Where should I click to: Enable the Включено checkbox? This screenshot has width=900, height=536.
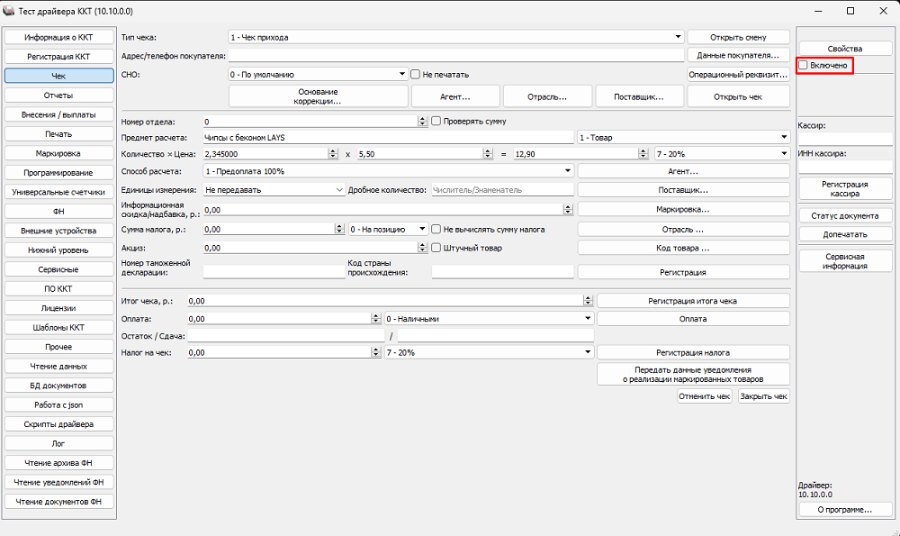point(803,65)
